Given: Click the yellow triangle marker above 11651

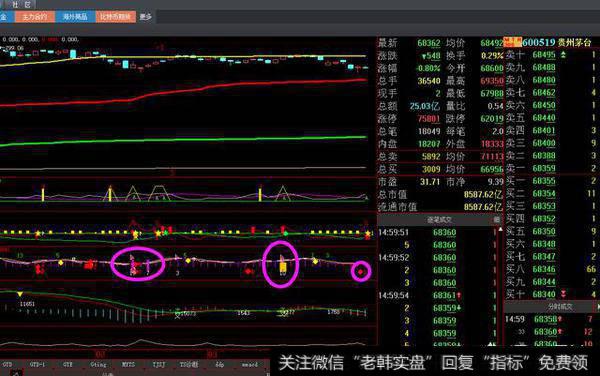Looking at the screenshot, I should 20,294.
